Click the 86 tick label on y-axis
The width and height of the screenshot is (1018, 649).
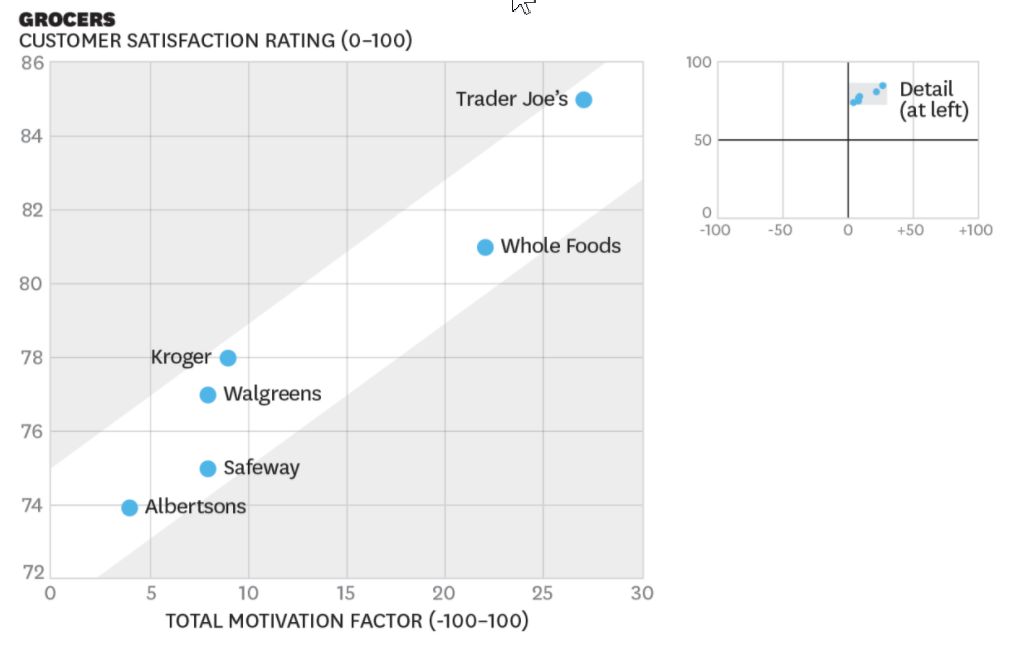pos(32,63)
